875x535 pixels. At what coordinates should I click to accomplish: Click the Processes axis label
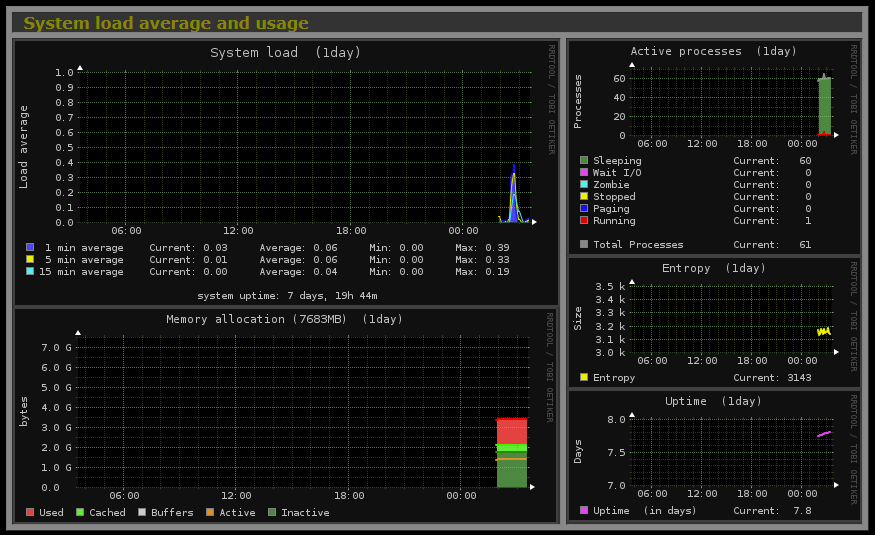click(578, 101)
